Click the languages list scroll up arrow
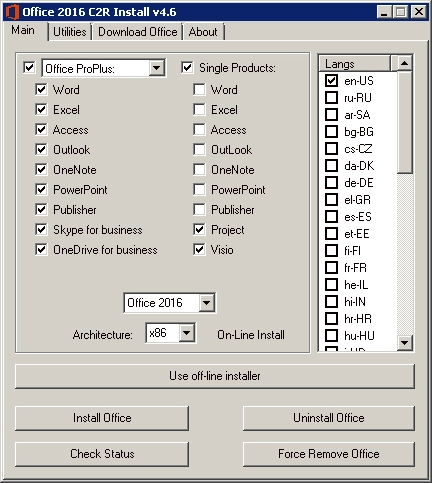 pyautogui.click(x=405, y=63)
